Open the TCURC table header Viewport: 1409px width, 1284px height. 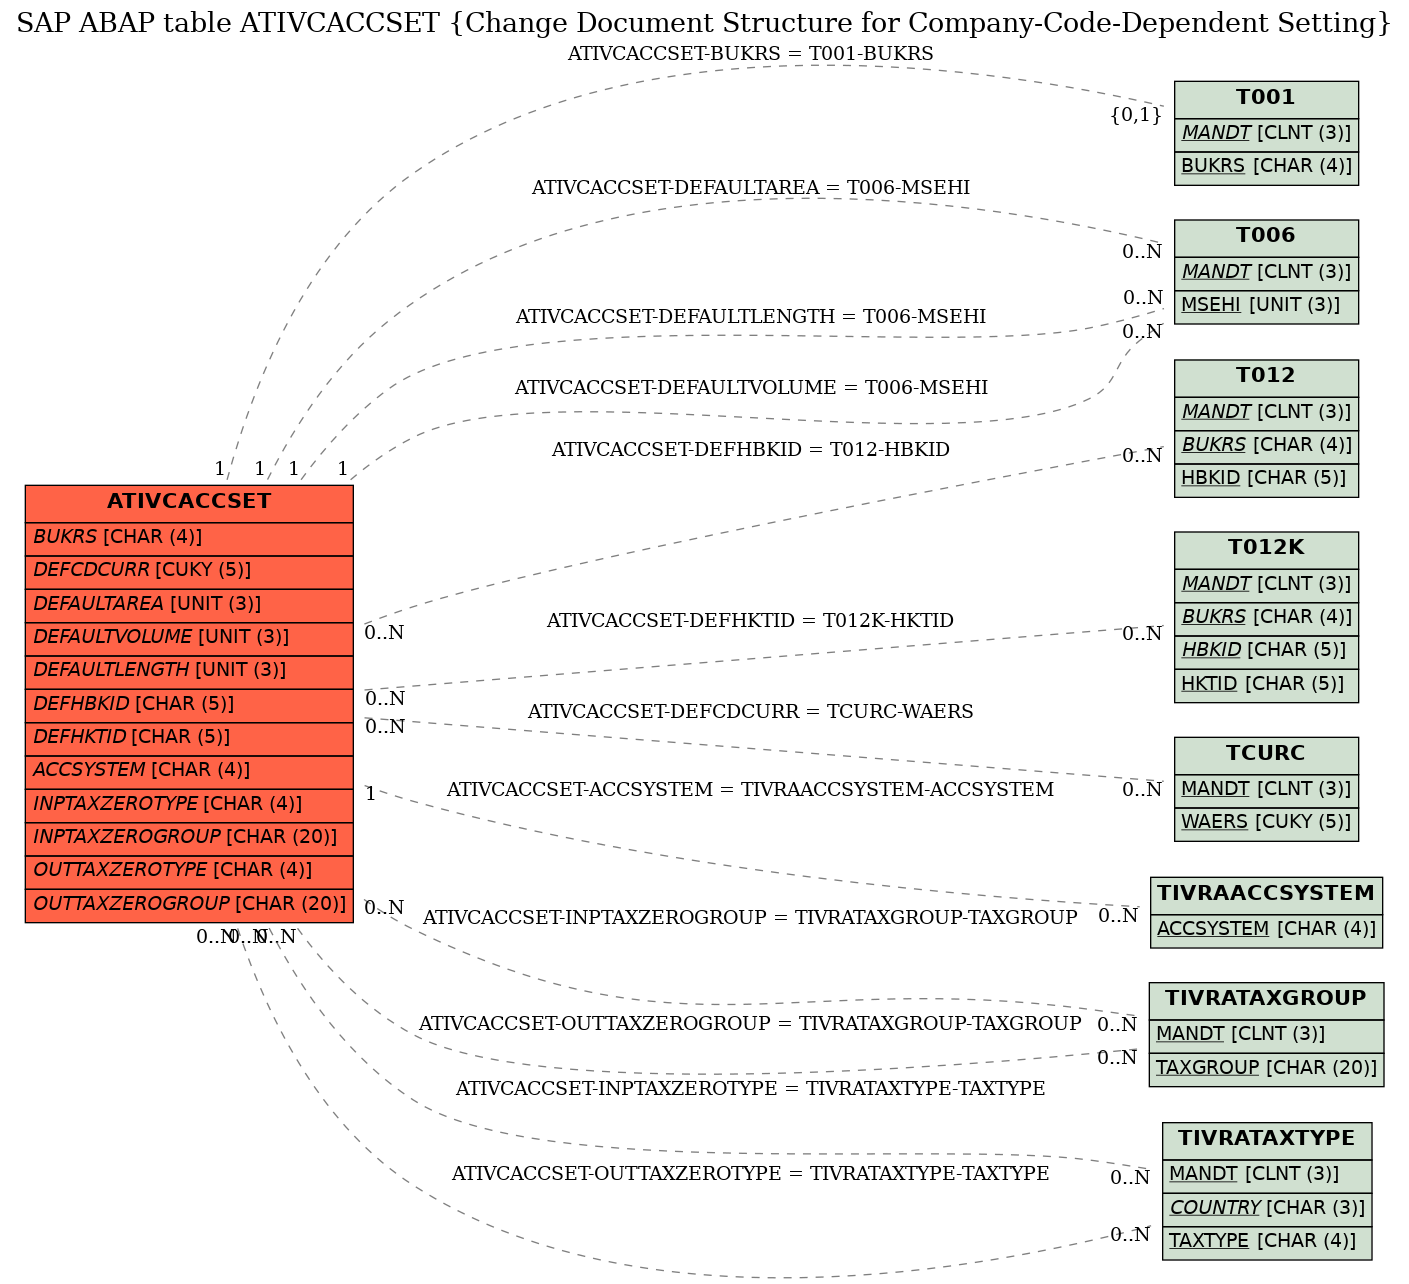pyautogui.click(x=1266, y=754)
